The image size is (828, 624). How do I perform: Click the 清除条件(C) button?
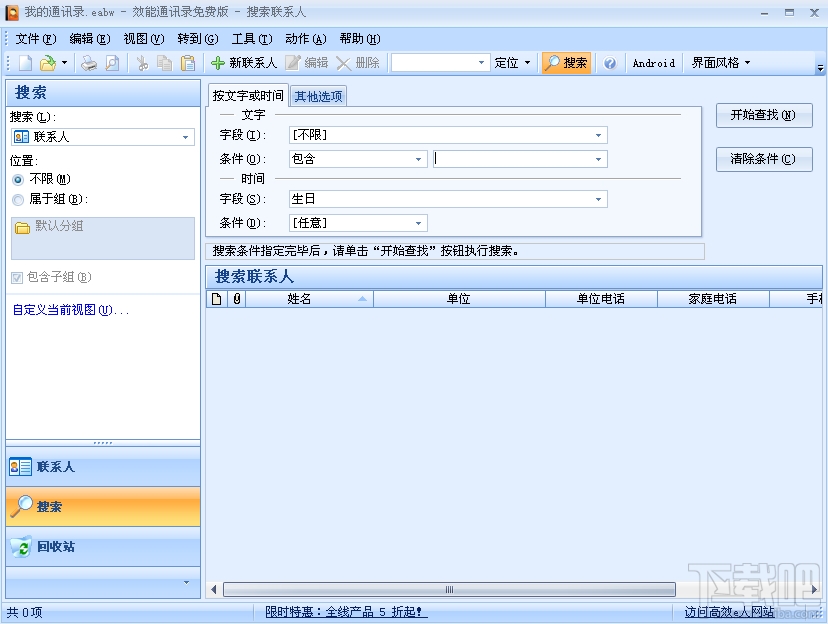[x=764, y=159]
